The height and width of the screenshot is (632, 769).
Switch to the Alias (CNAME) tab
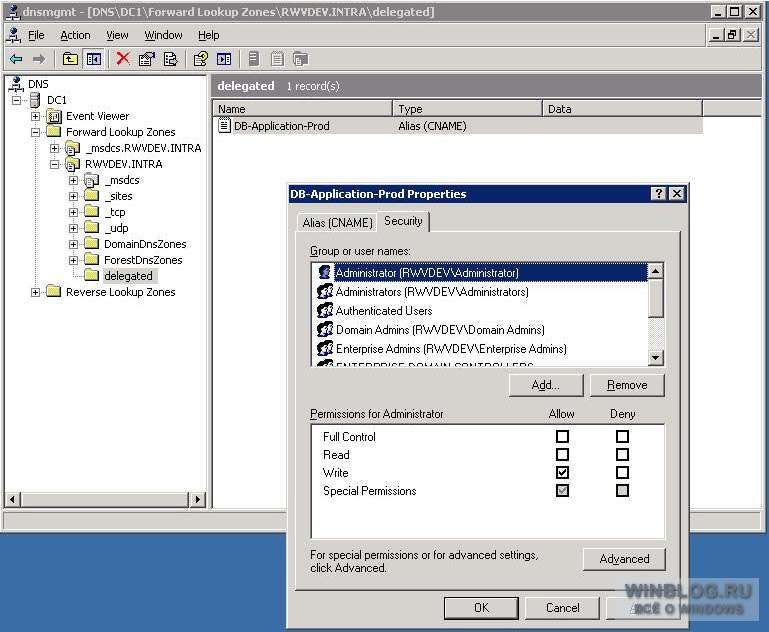(337, 223)
